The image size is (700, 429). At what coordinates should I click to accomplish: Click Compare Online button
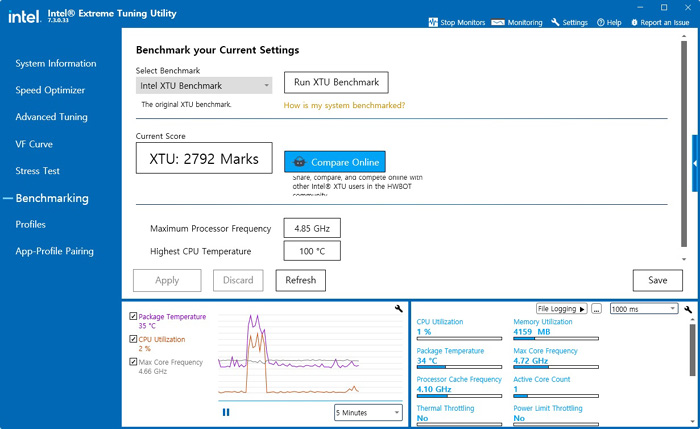[335, 162]
